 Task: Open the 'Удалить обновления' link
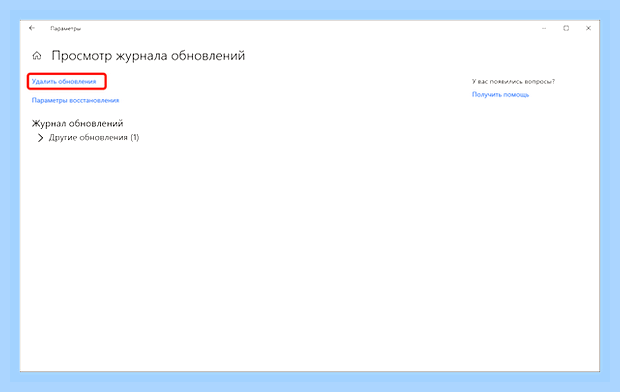64,81
